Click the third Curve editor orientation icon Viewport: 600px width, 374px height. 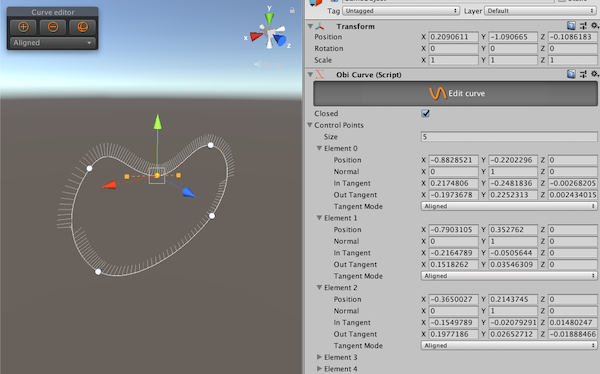82,27
